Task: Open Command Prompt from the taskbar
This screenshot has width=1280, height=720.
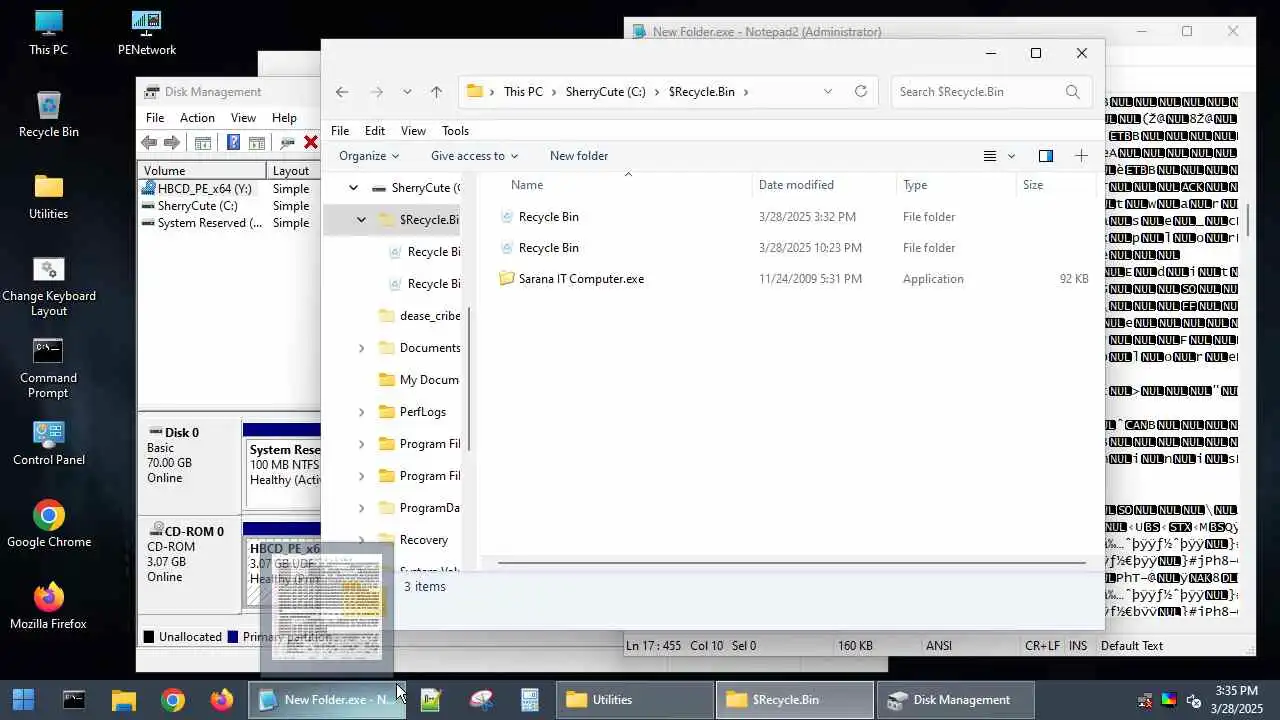Action: point(74,700)
